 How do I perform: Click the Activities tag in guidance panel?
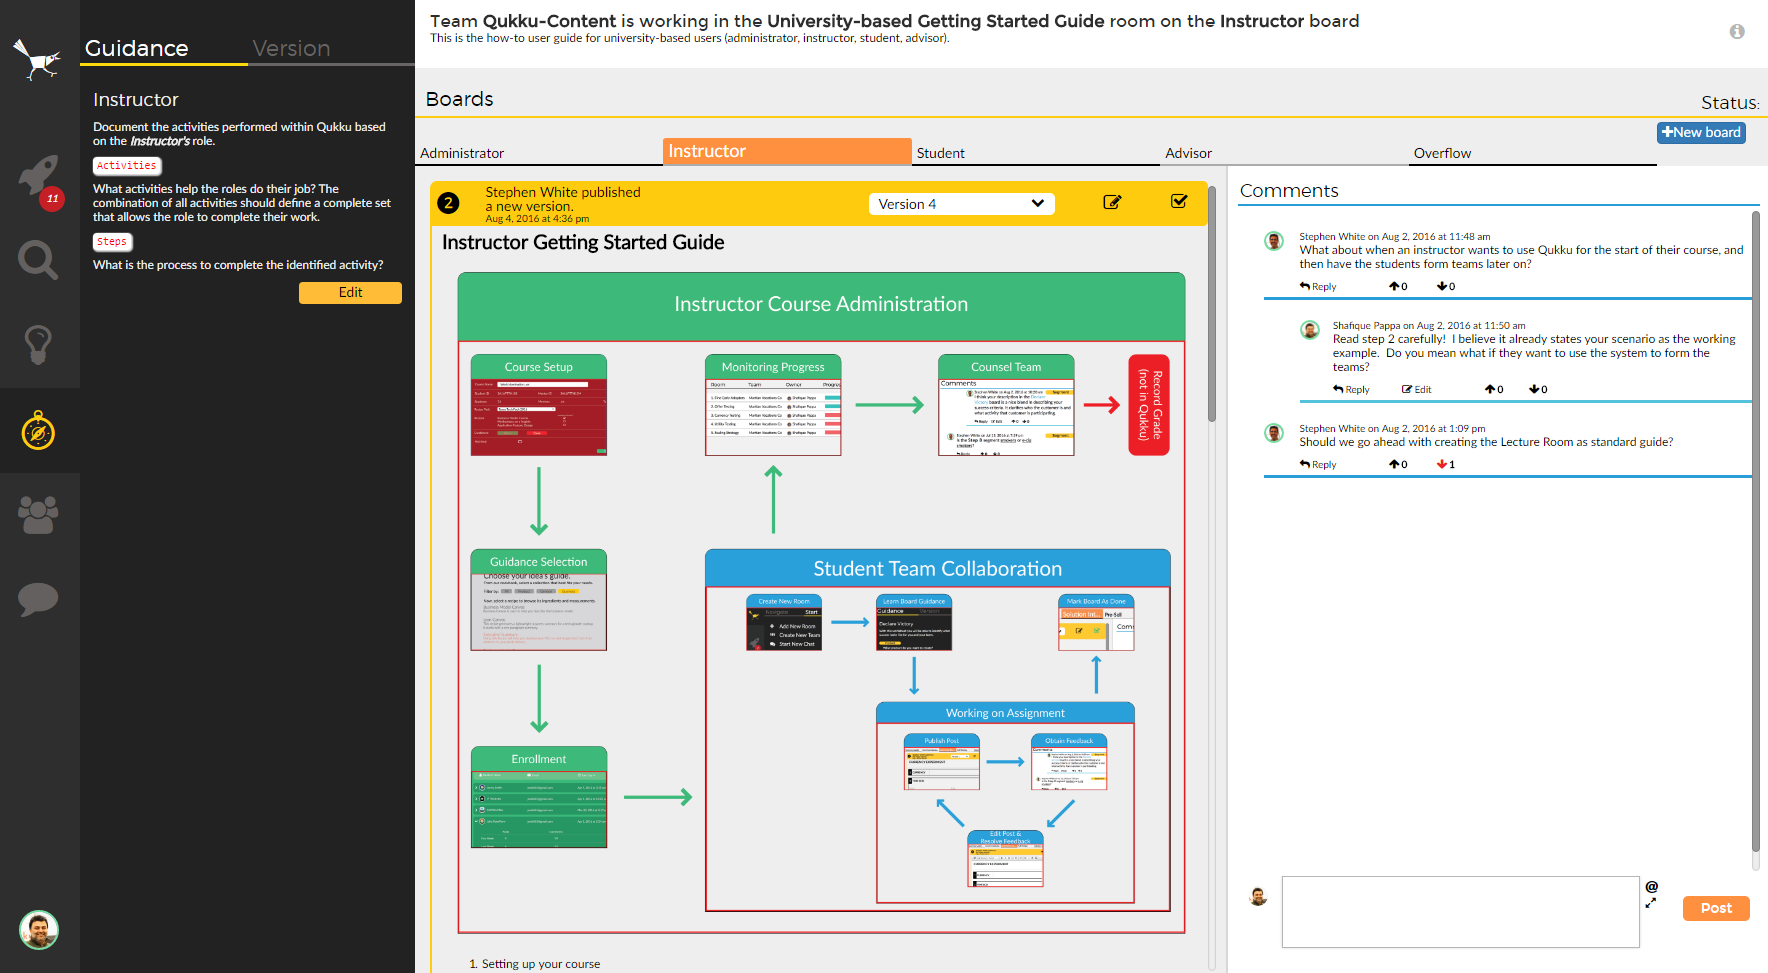pos(127,166)
